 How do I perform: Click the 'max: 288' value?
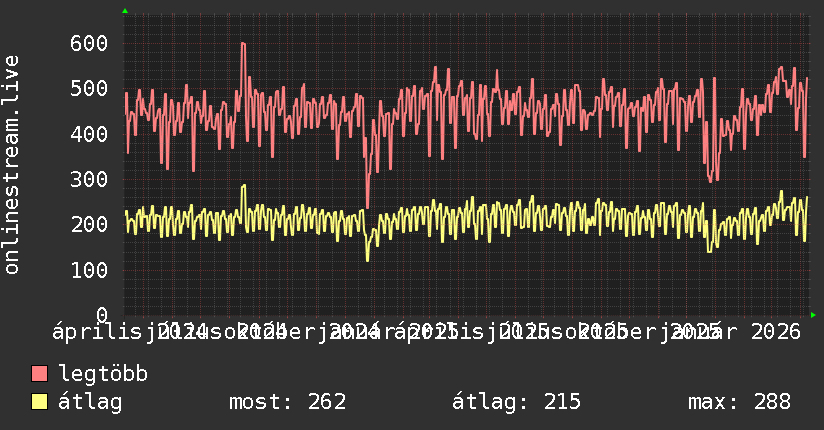point(739,402)
